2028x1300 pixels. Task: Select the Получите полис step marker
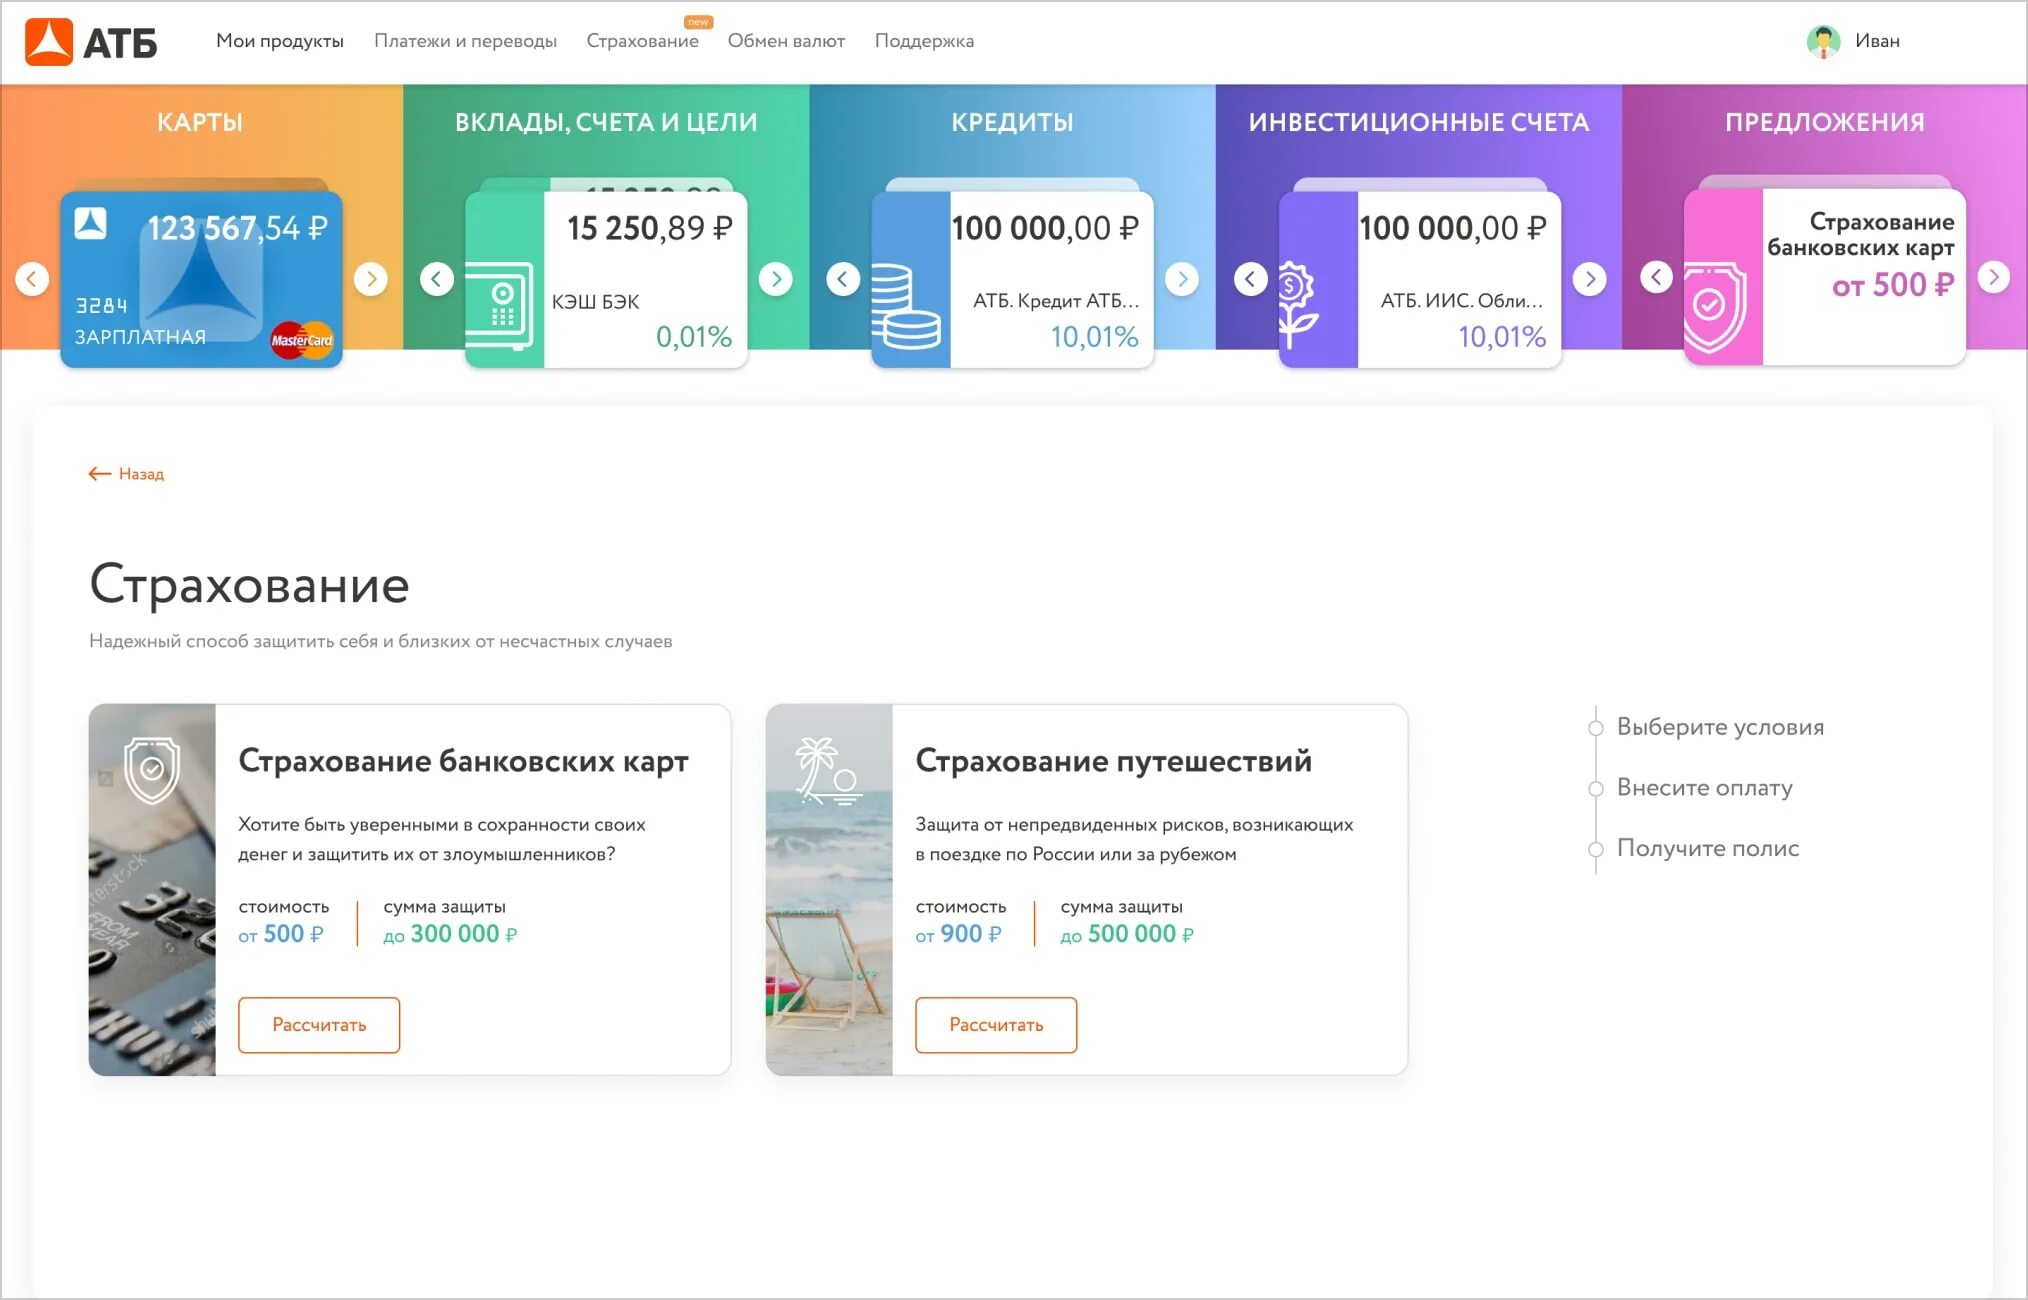tap(1596, 850)
